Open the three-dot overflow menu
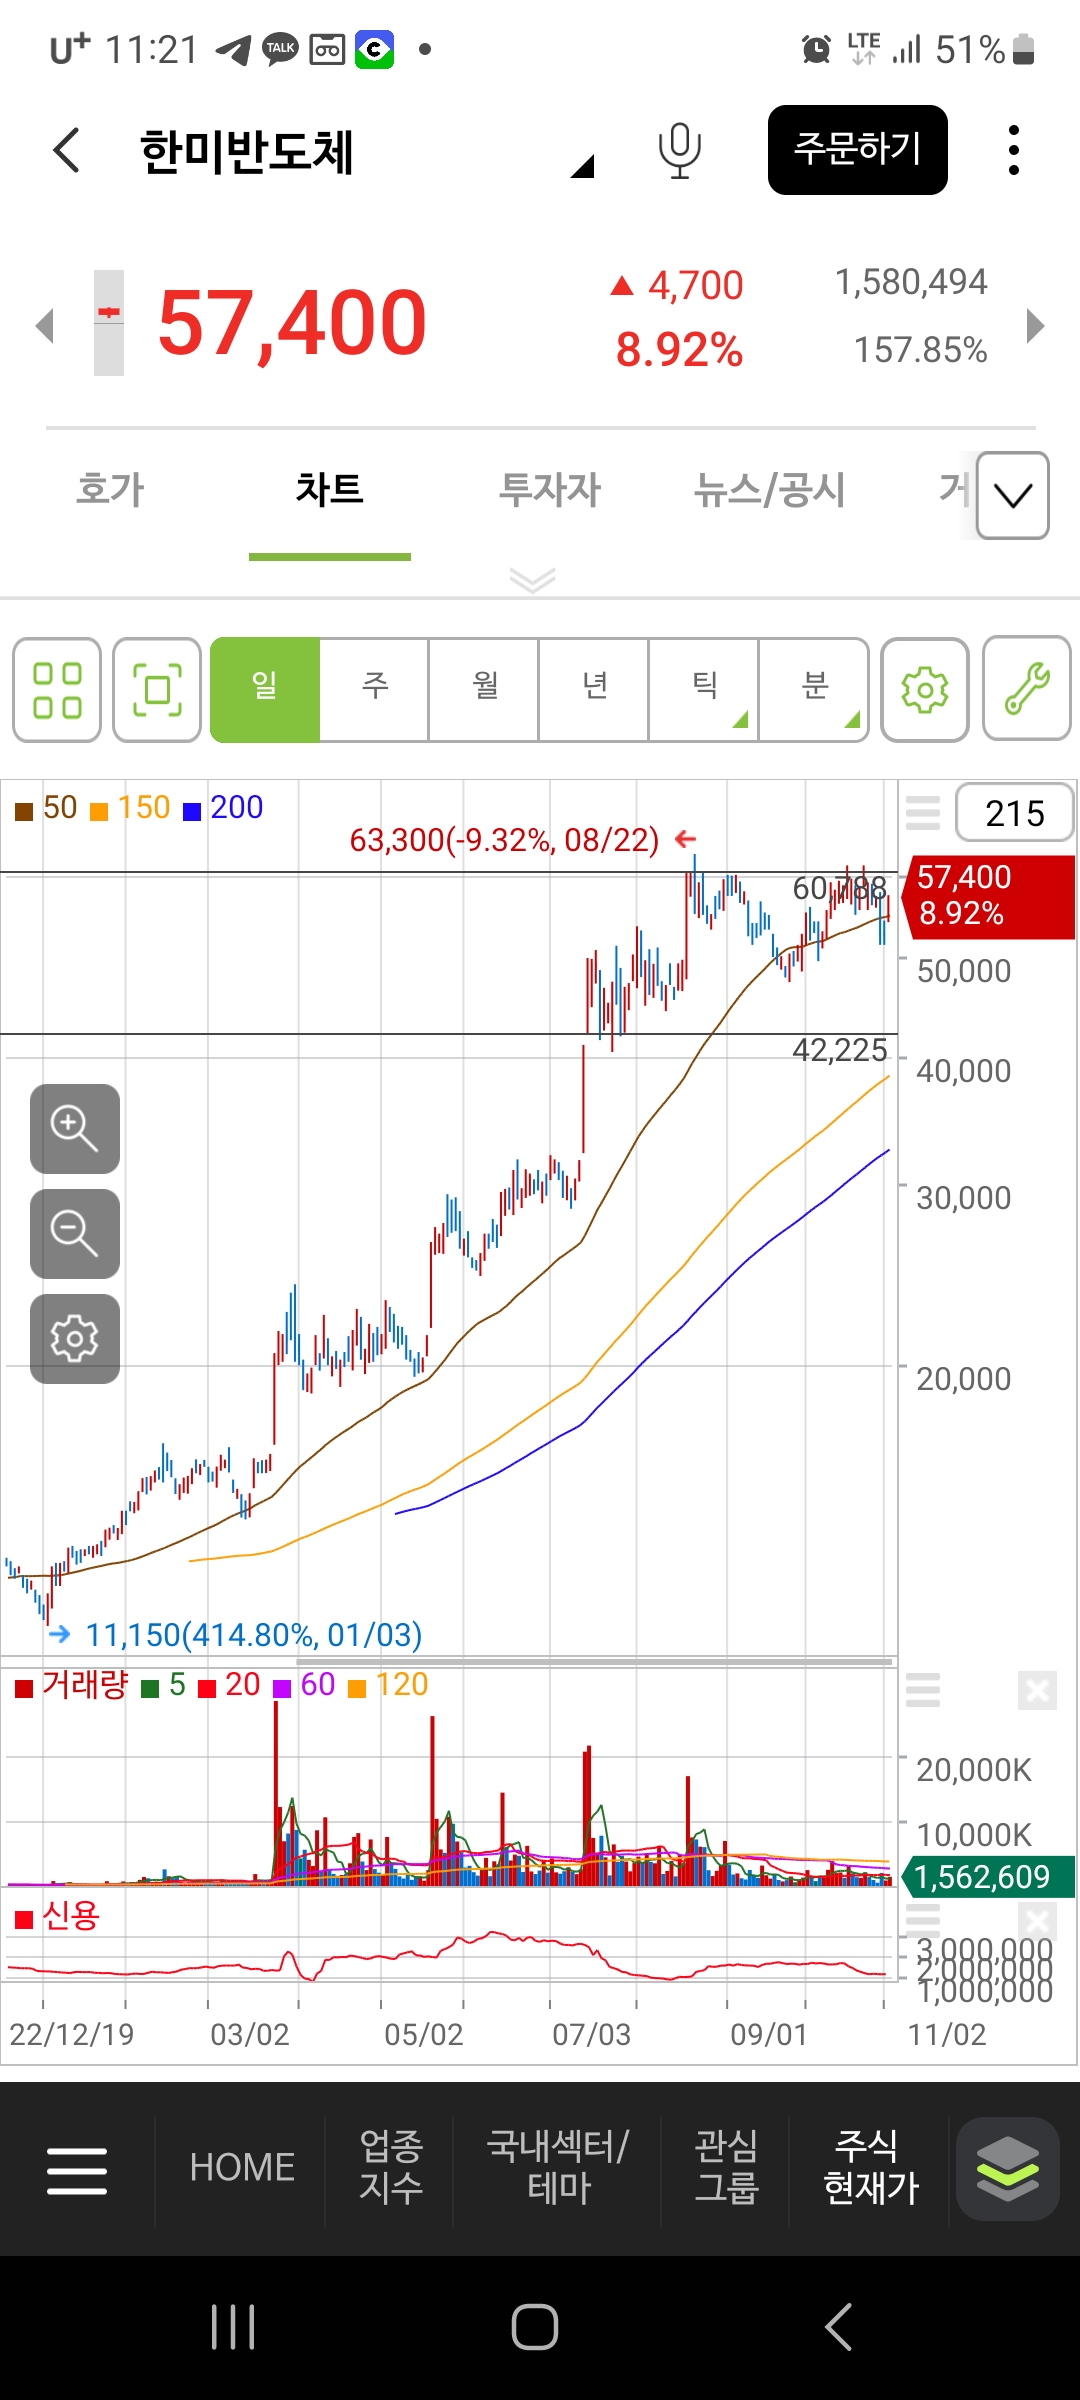Screen dimensions: 1080x2400 tap(1014, 150)
